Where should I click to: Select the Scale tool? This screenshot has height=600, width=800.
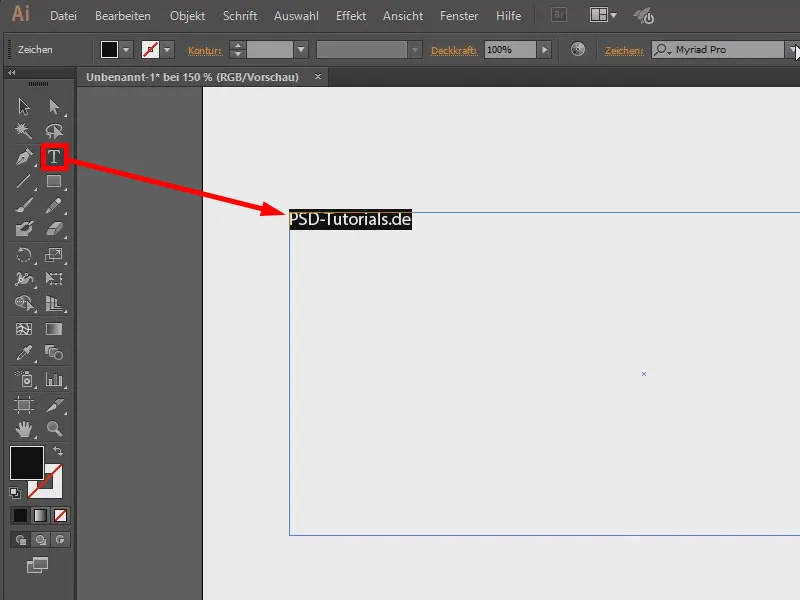54,255
